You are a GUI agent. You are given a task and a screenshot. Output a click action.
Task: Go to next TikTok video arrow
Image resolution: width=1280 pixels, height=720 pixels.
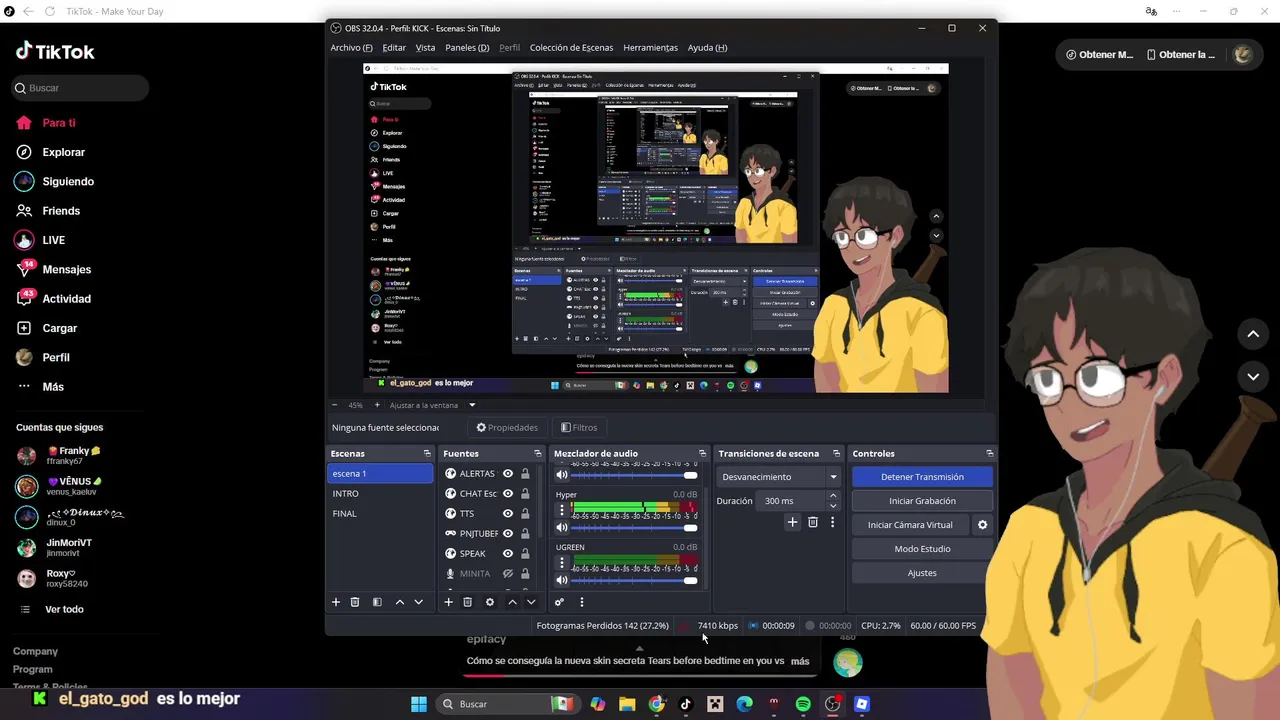(x=1253, y=376)
